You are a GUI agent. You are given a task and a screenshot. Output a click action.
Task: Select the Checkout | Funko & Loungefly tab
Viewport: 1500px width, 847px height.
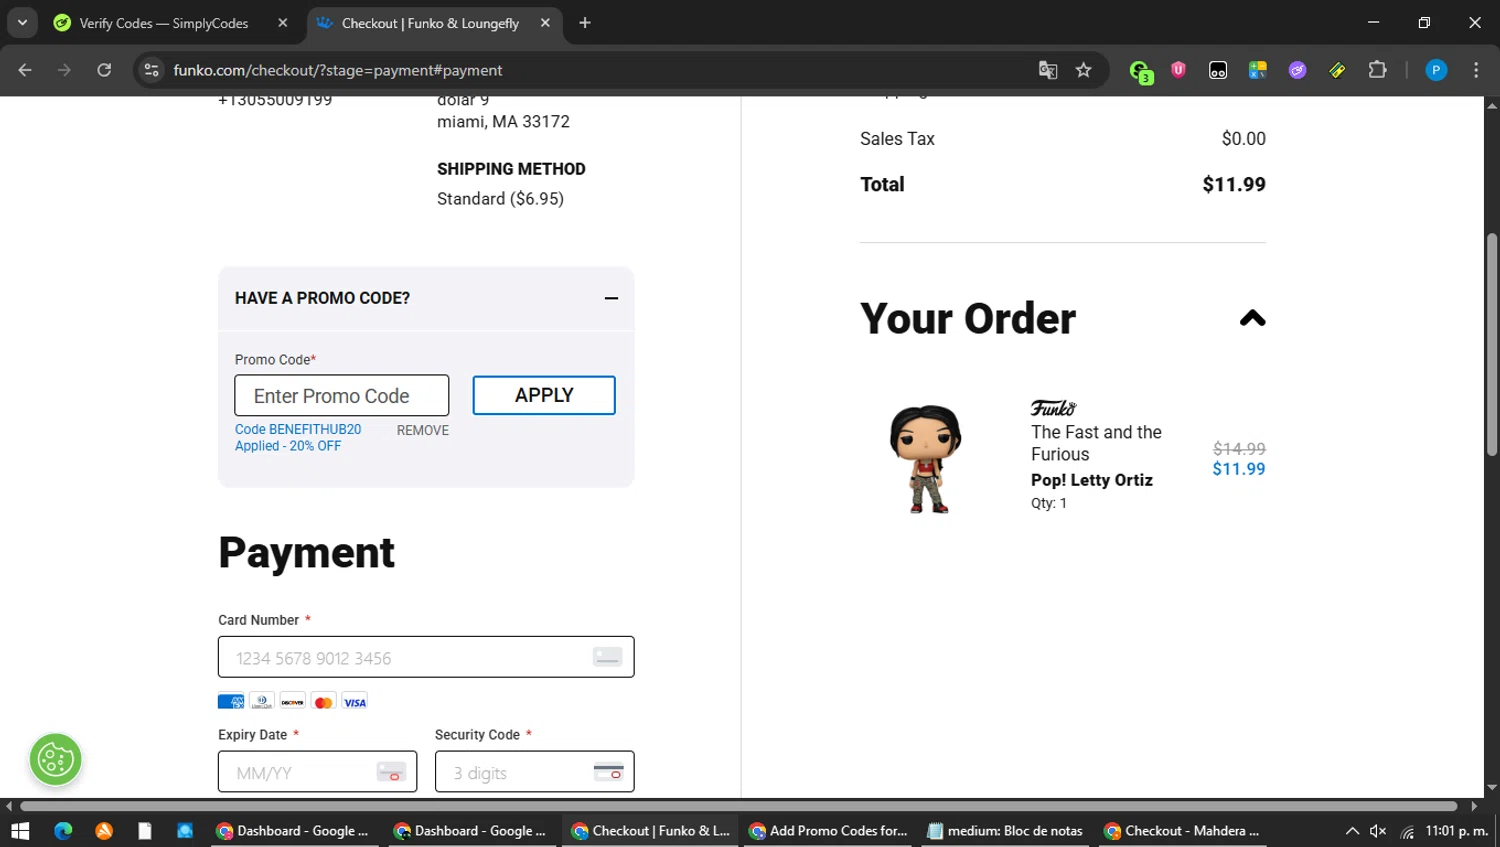(430, 23)
